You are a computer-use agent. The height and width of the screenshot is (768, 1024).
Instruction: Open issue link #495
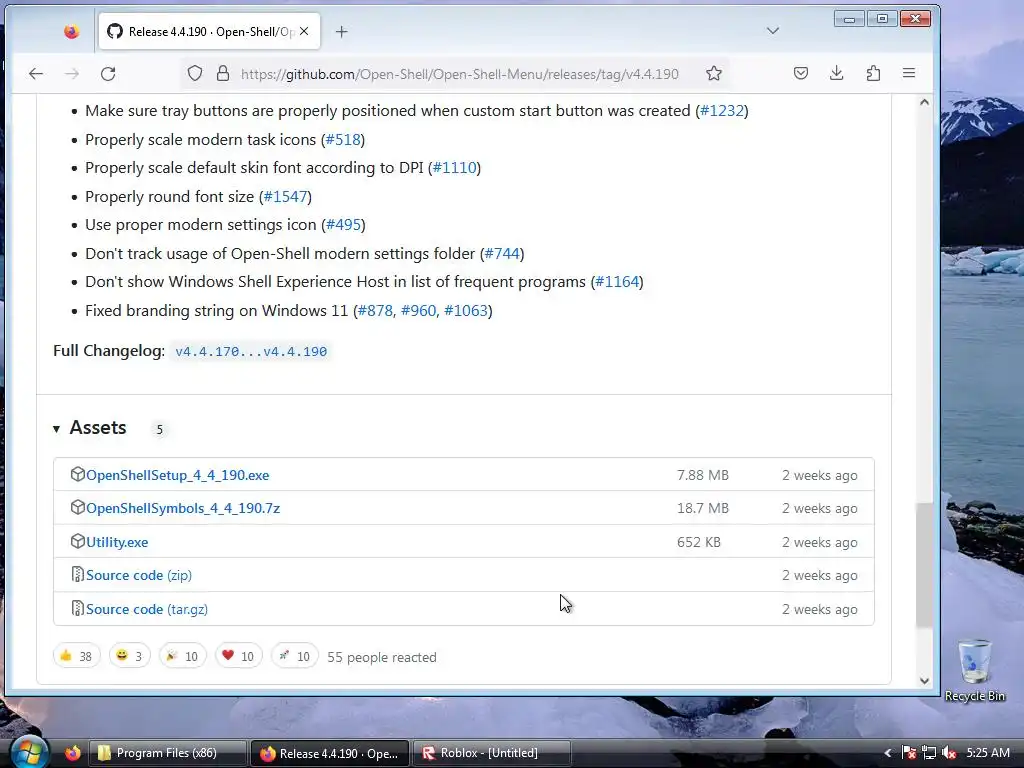pos(344,225)
